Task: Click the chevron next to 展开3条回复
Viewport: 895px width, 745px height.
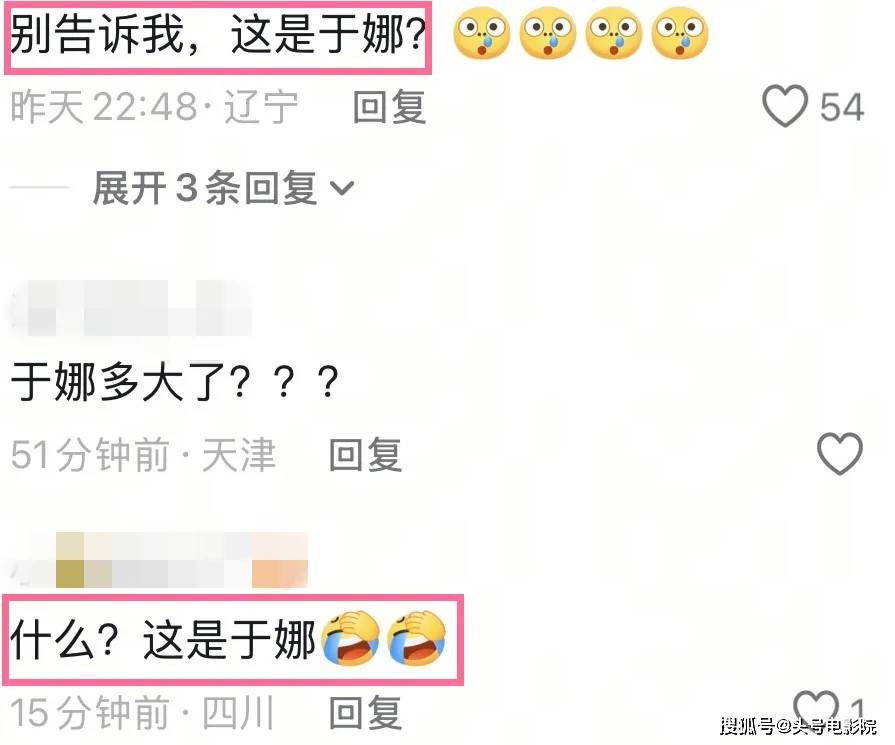Action: [342, 188]
